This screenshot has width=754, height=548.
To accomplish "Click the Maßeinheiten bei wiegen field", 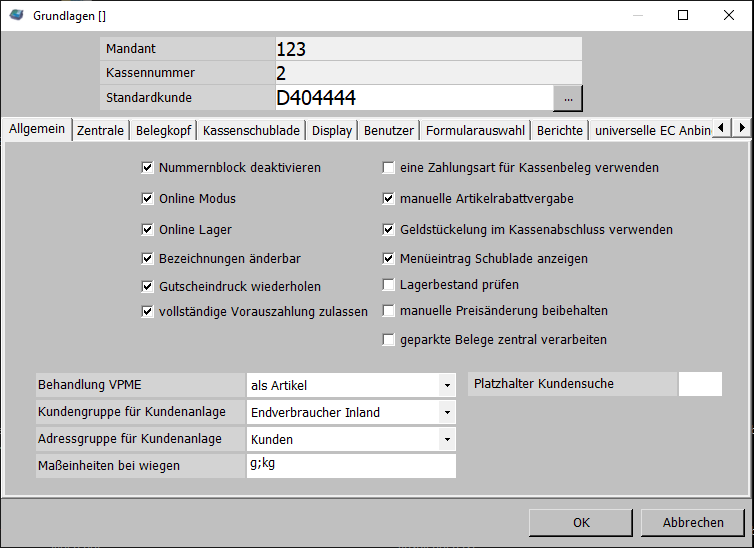I will [350, 466].
